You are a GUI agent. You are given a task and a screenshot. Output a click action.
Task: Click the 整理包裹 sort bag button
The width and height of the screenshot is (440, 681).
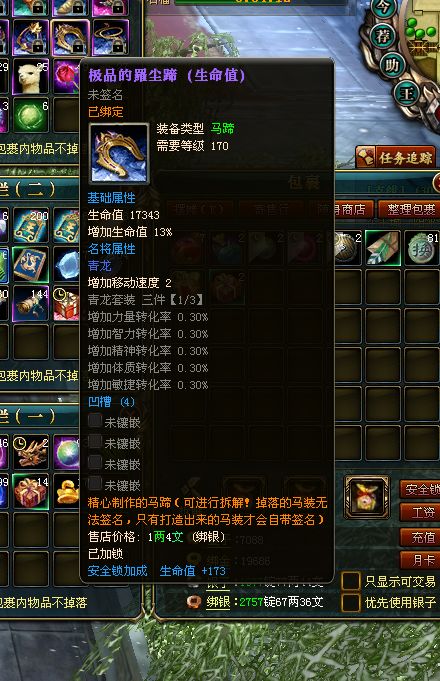[x=409, y=209]
